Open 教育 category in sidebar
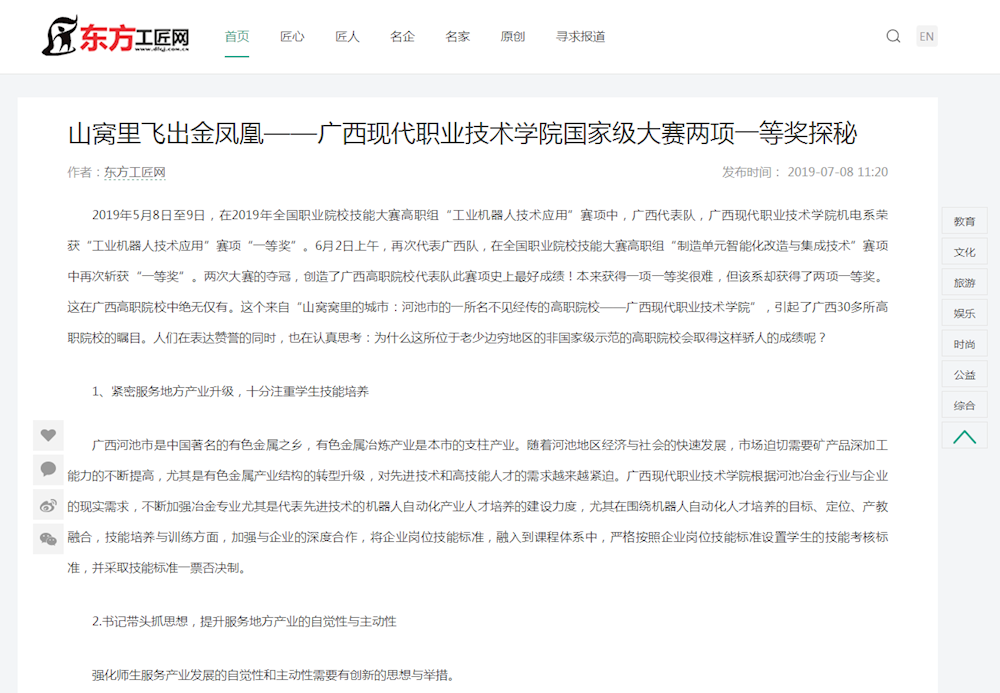Image resolution: width=1000 pixels, height=693 pixels. coord(964,221)
